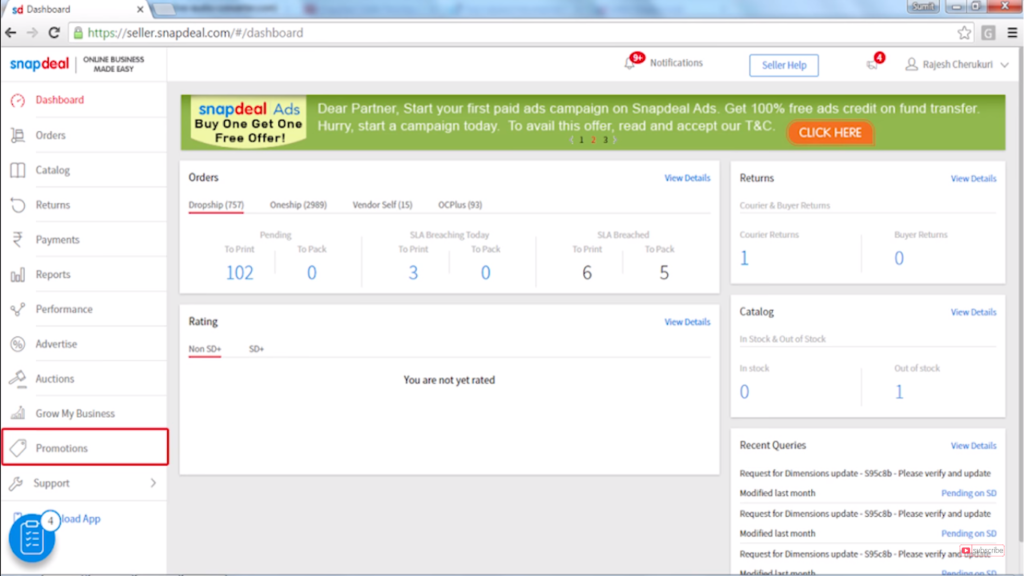Click the Payments rupee icon in sidebar
This screenshot has width=1024, height=576.
18,240
